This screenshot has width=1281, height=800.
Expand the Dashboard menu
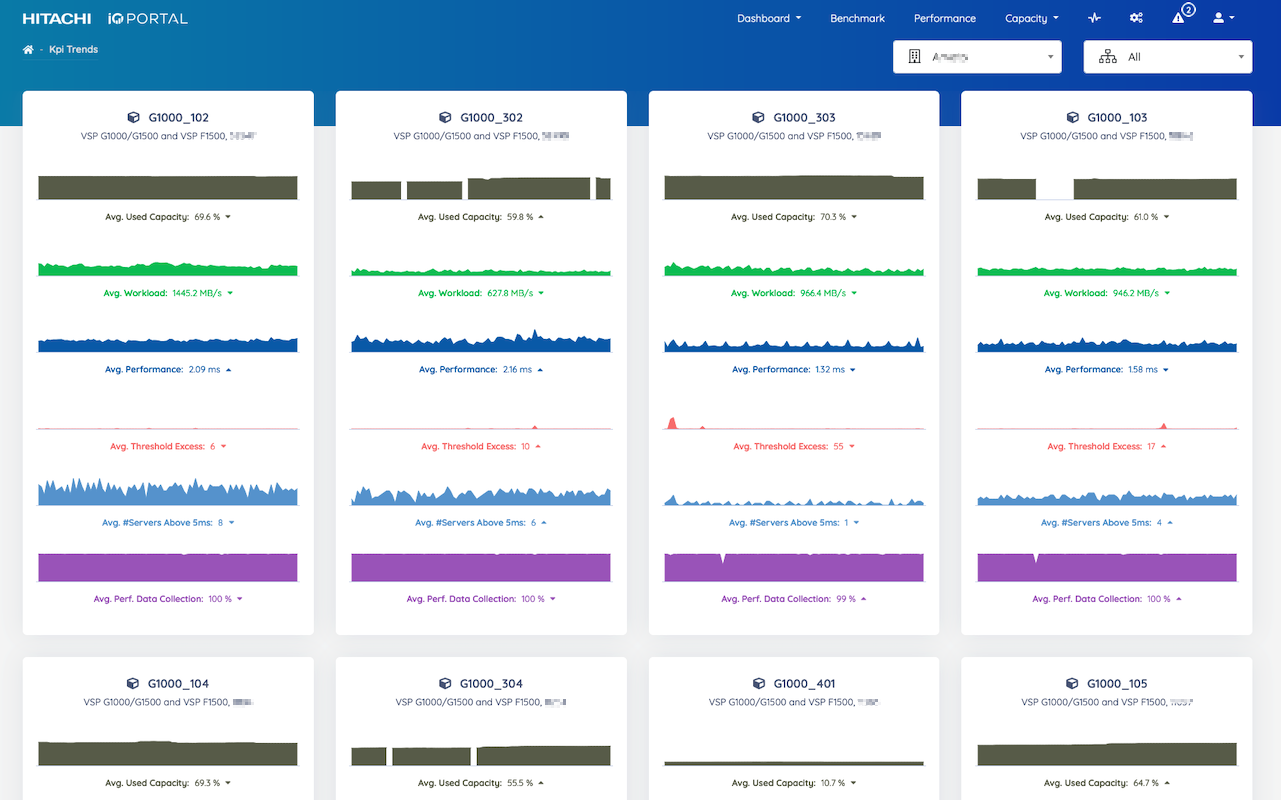tap(768, 18)
